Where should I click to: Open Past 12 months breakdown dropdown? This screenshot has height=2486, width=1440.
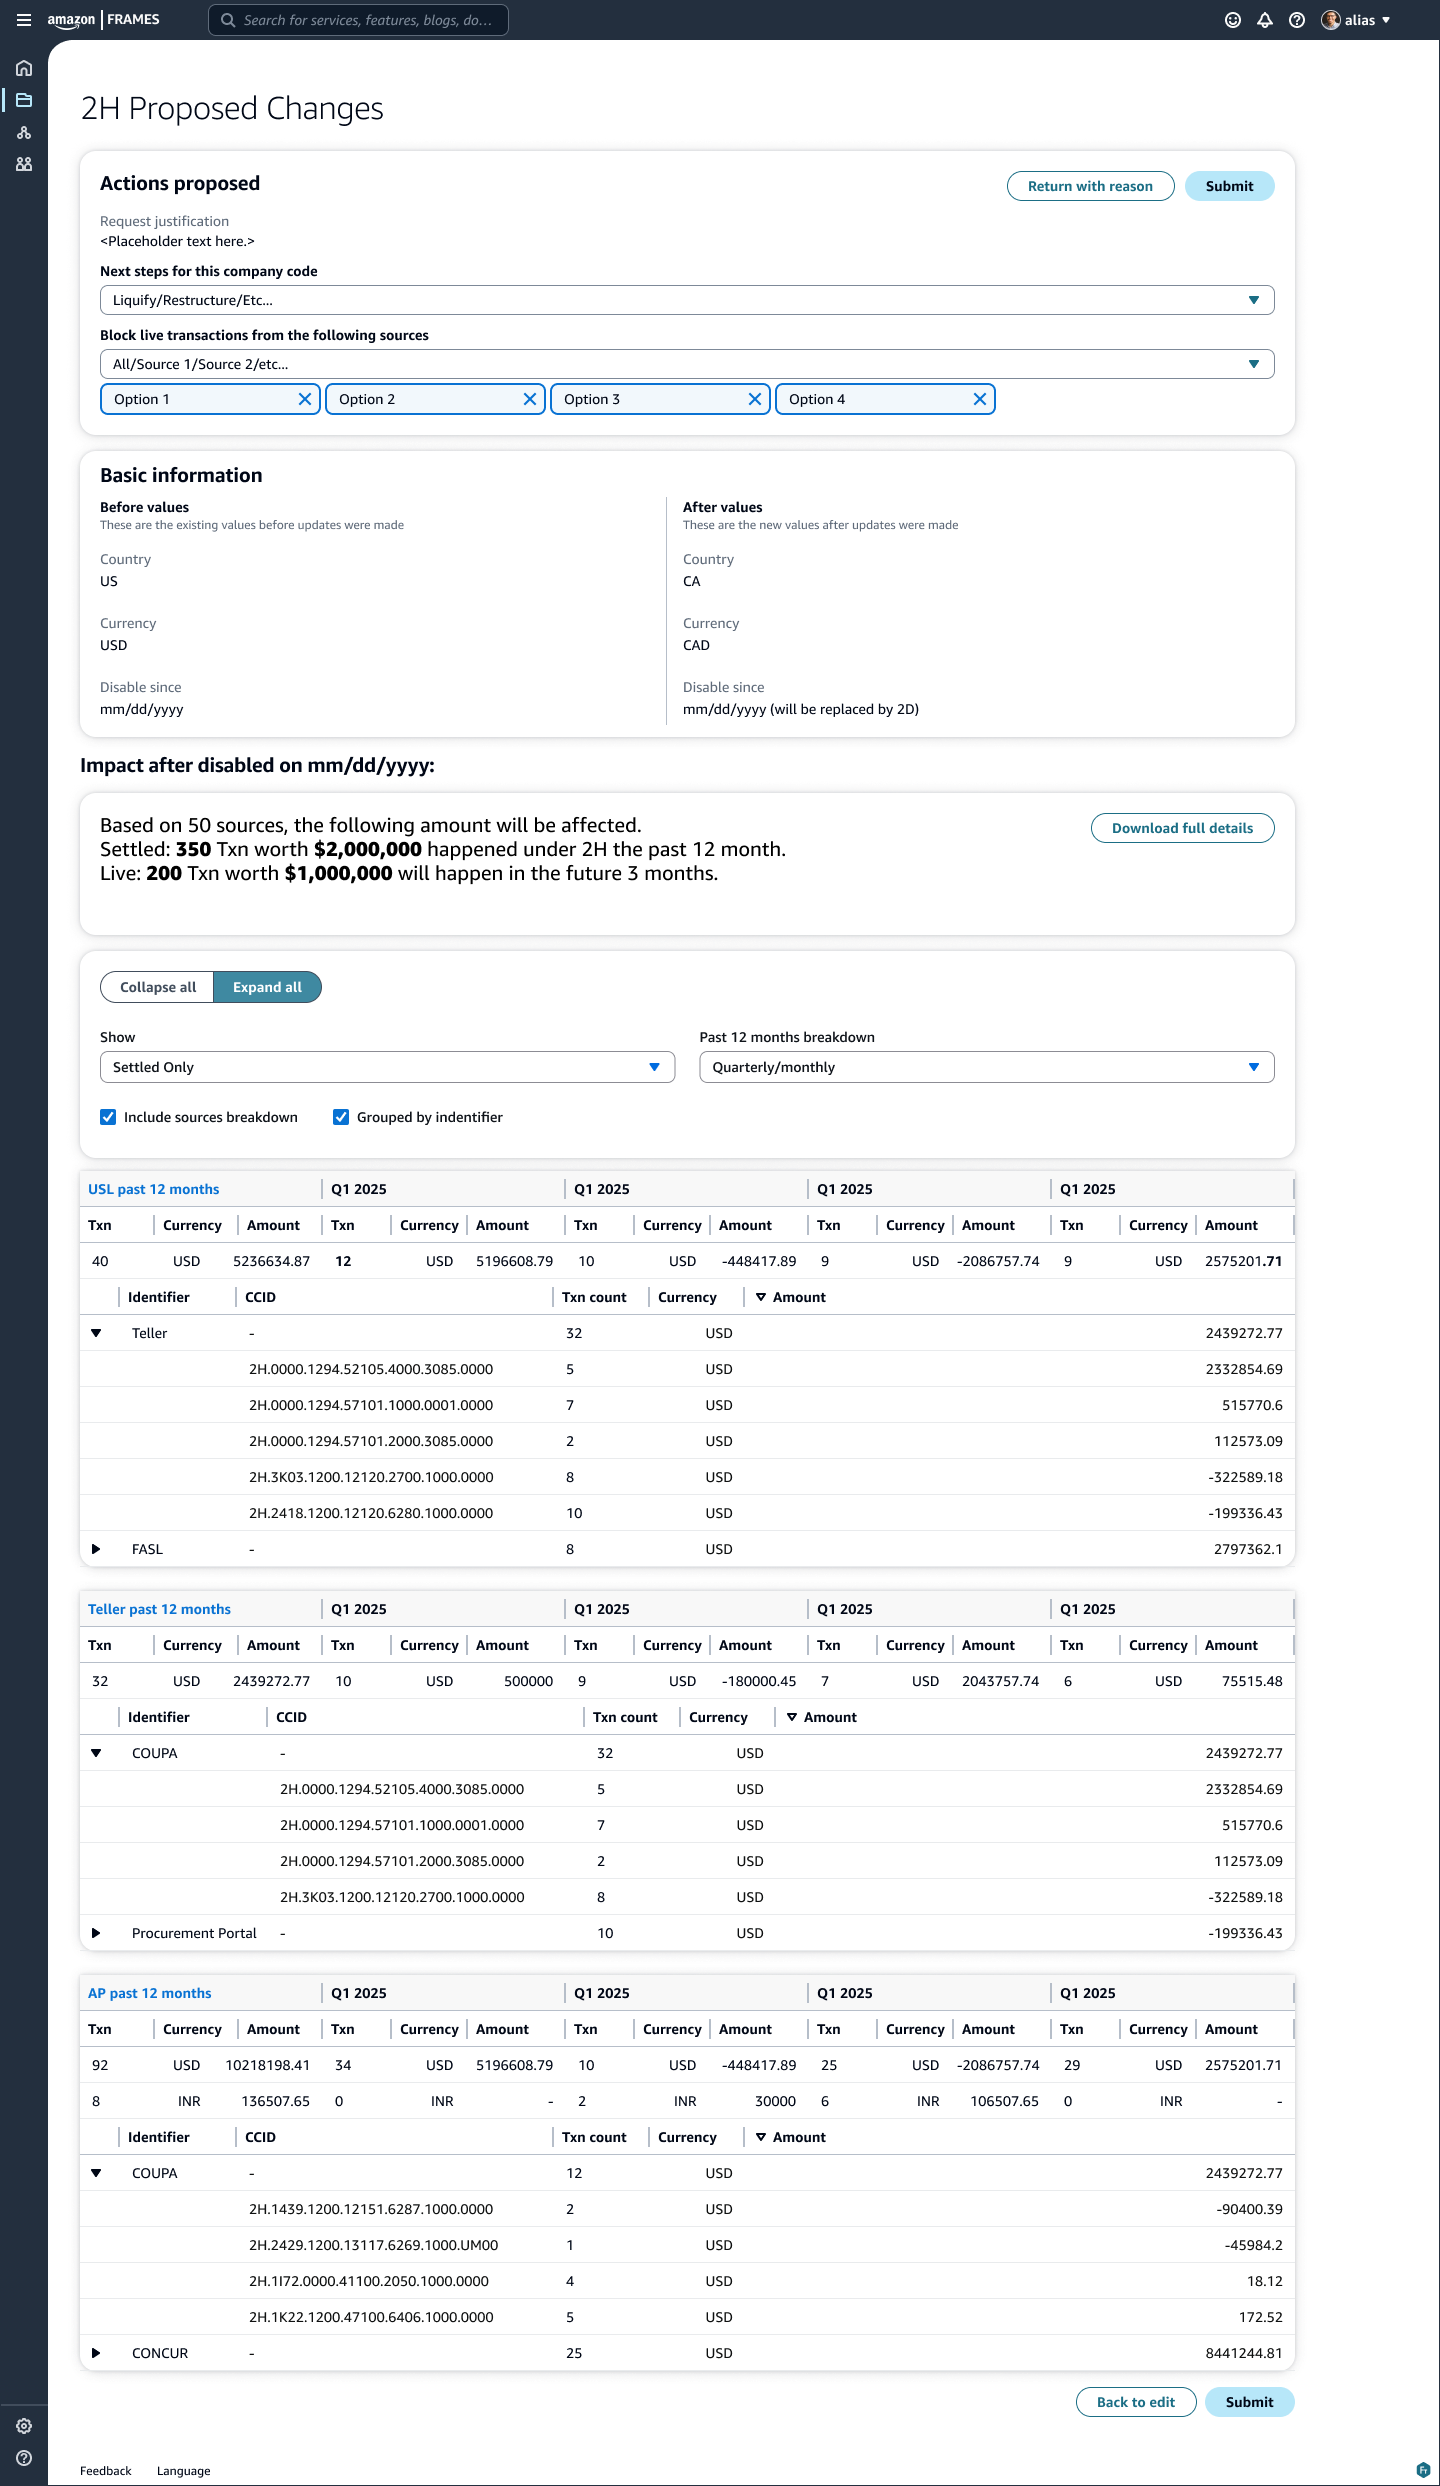click(987, 1067)
